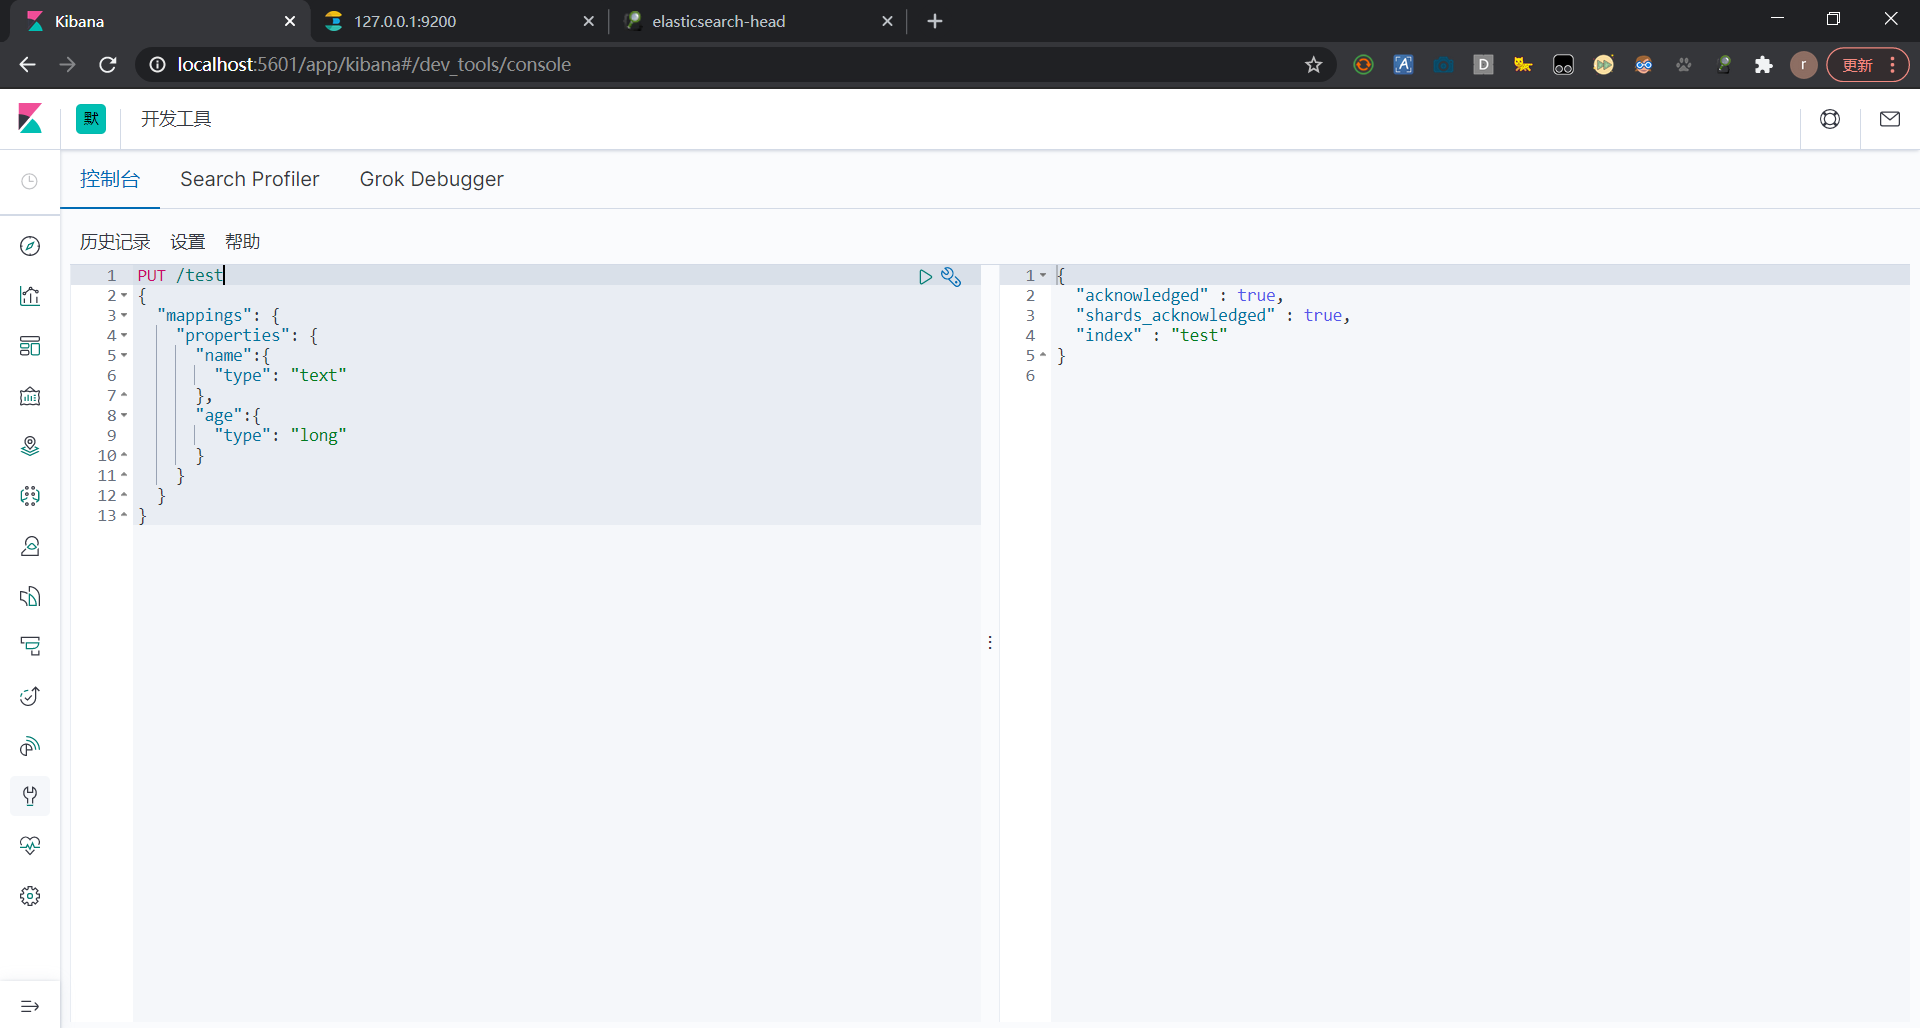This screenshot has height=1028, width=1921.
Task: Open Dev Tools wrench icon in sidebar
Action: (x=30, y=796)
